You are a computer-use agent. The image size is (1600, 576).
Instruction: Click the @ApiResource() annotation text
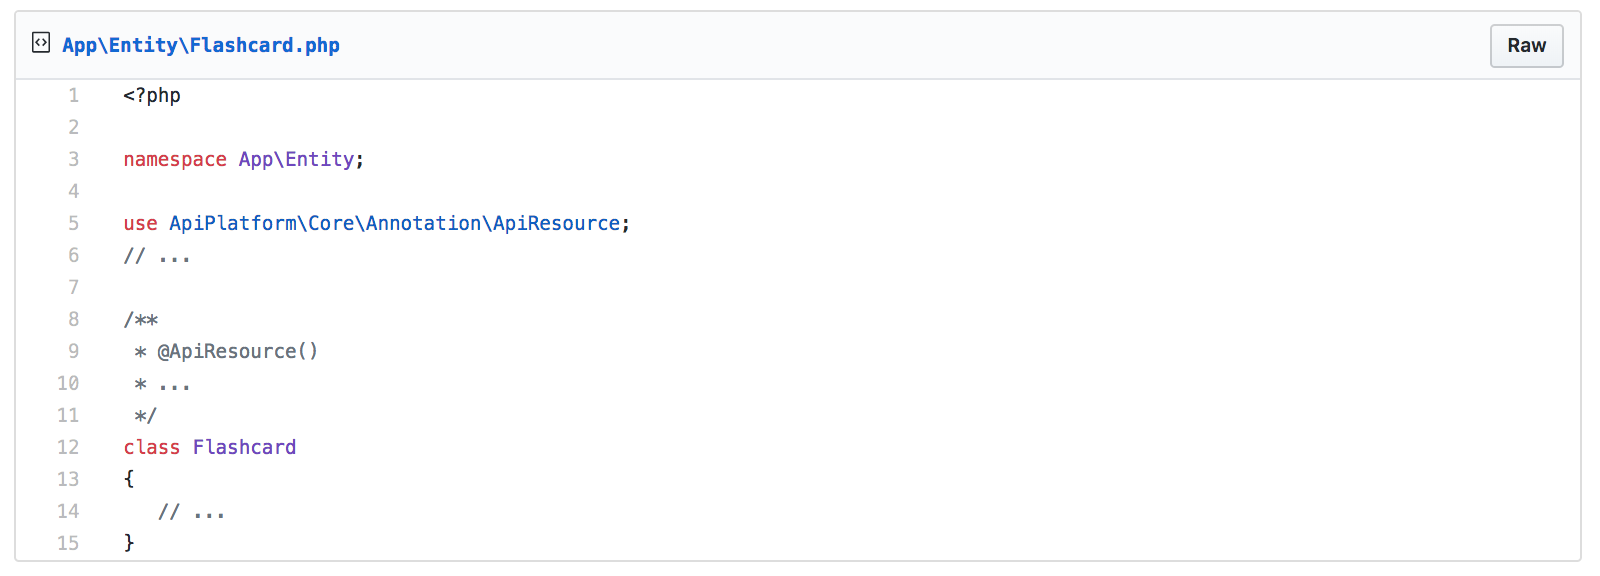(x=238, y=352)
